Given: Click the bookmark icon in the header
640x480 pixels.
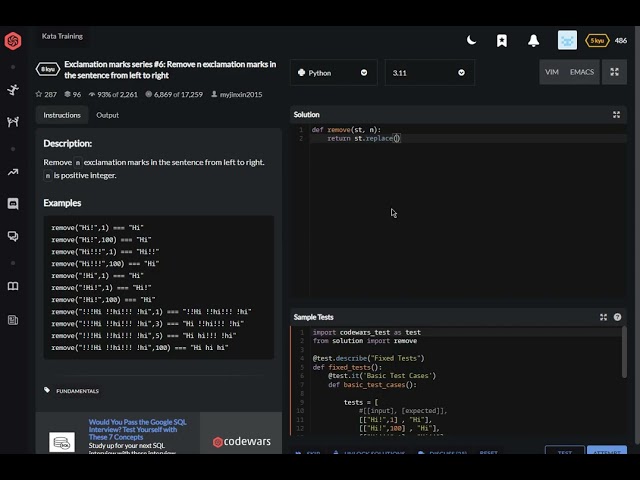Looking at the screenshot, I should coord(502,41).
